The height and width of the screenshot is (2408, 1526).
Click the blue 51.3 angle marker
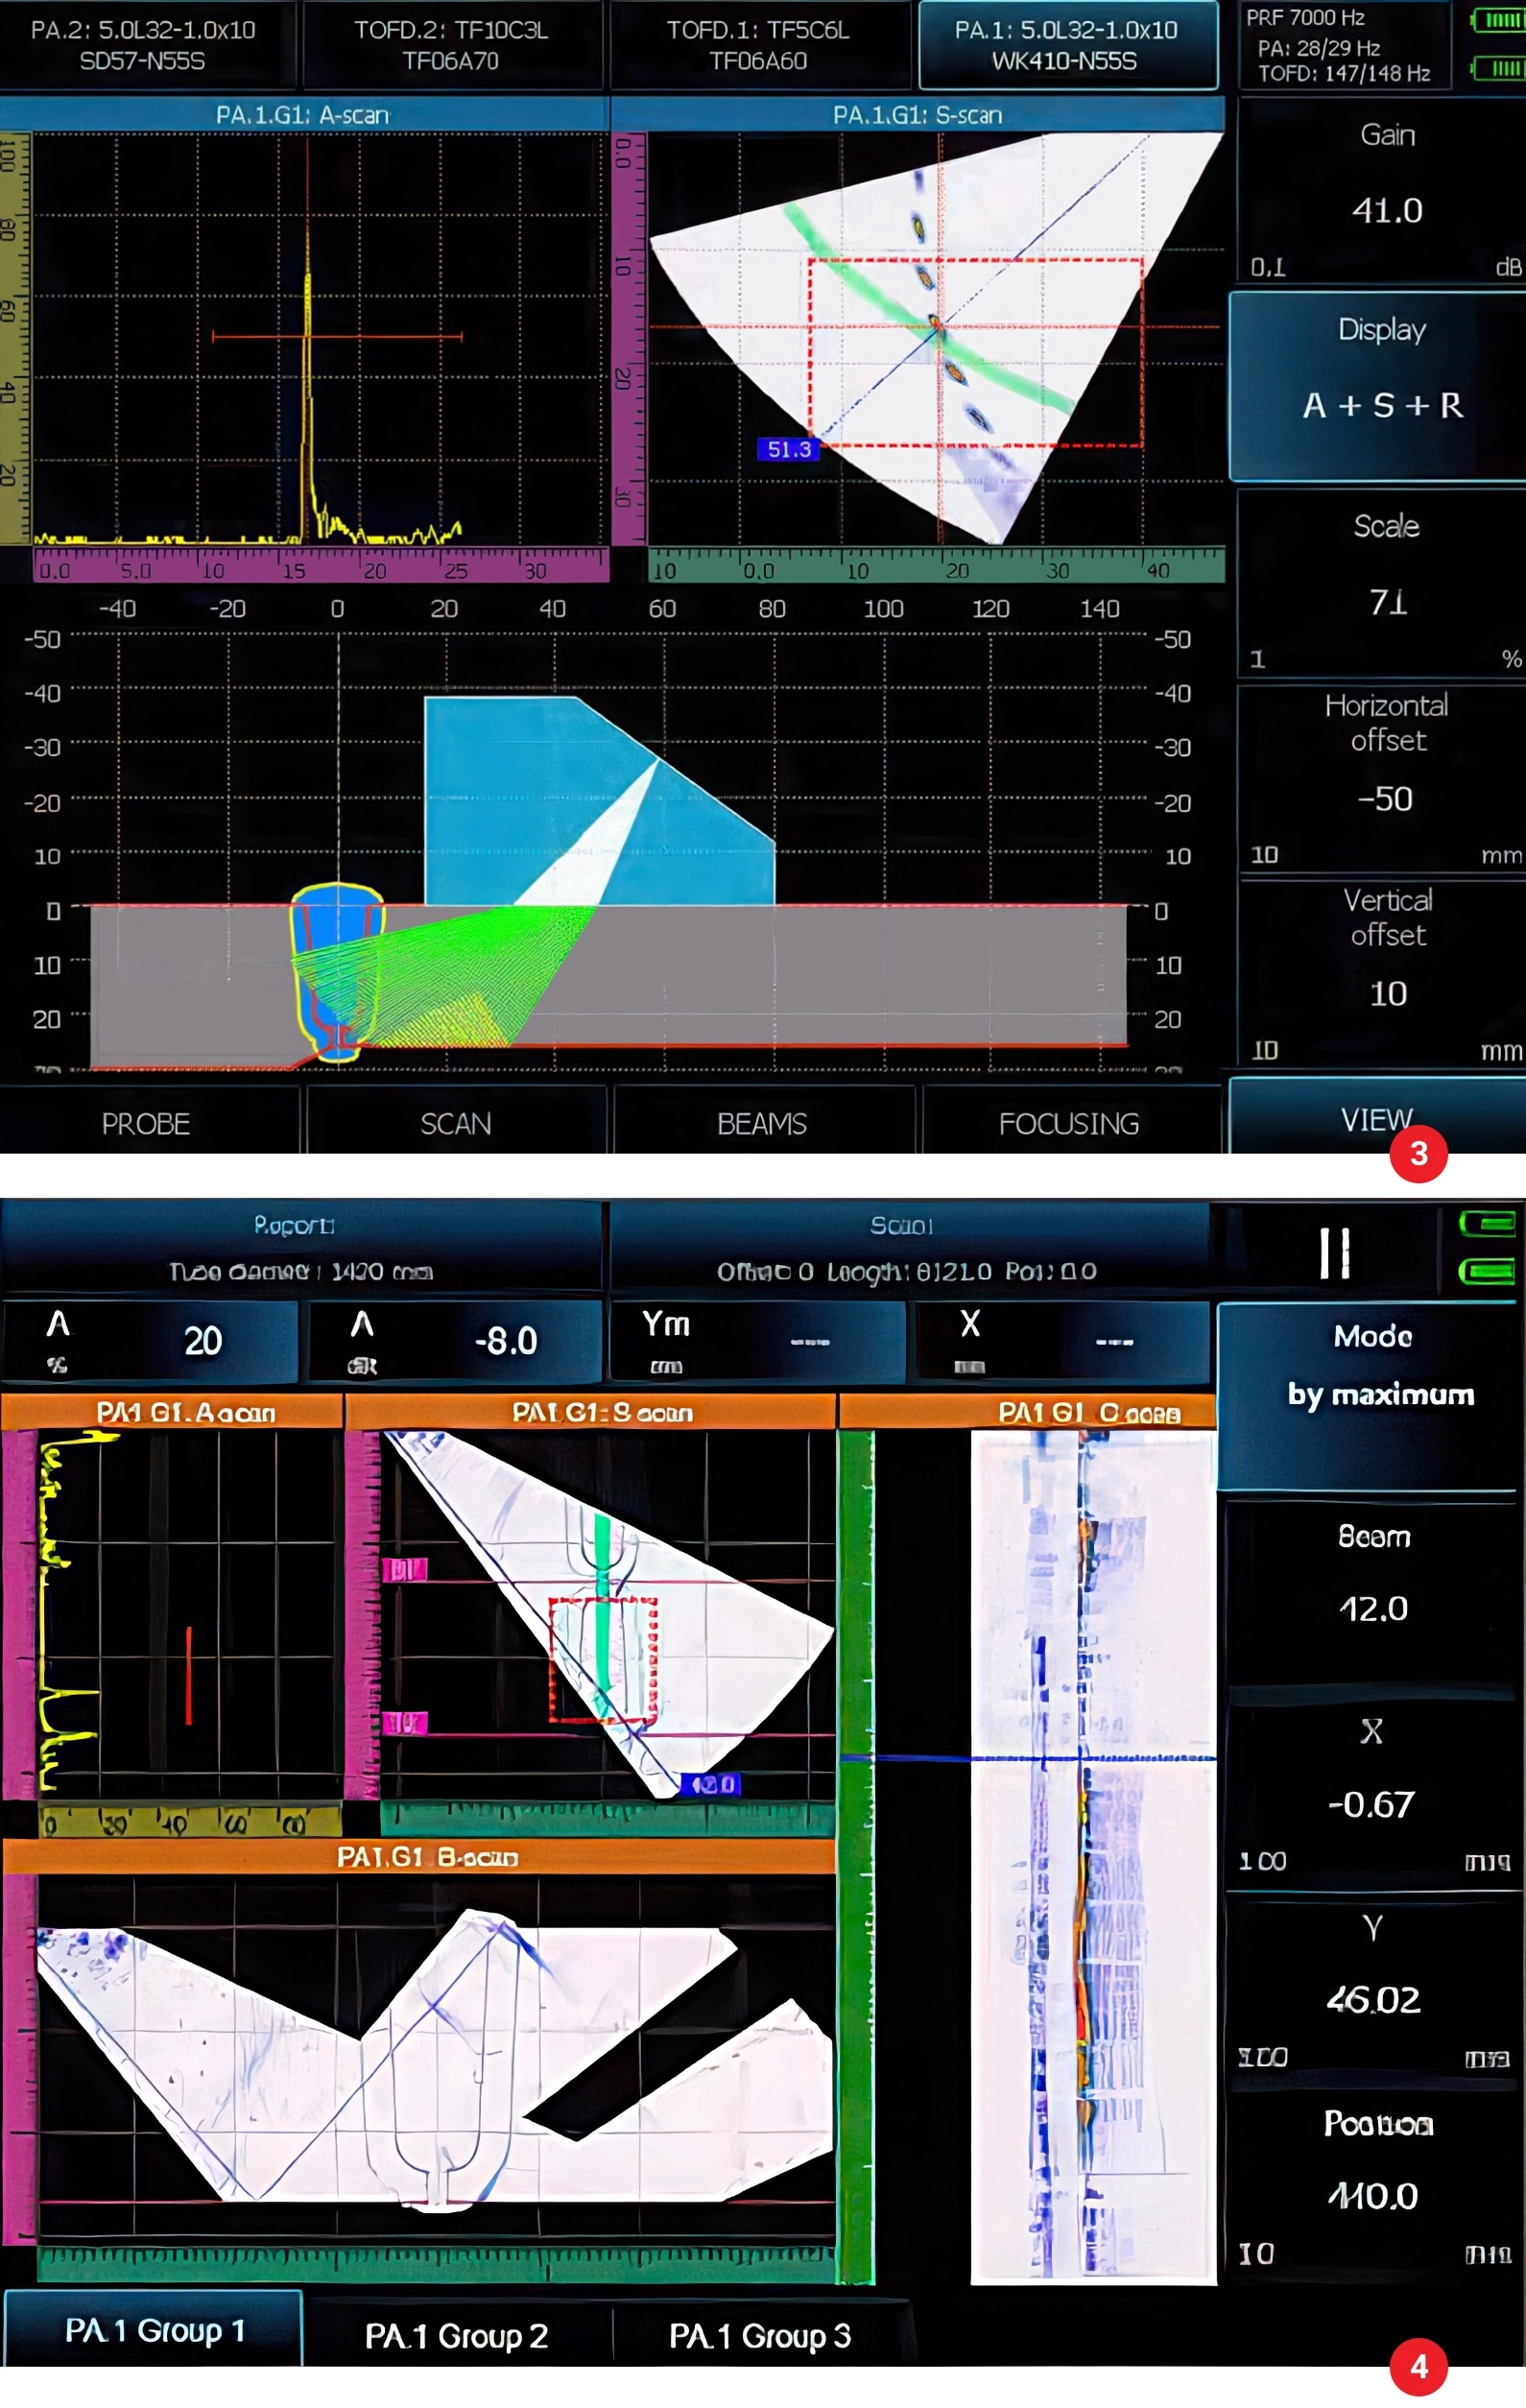click(788, 450)
